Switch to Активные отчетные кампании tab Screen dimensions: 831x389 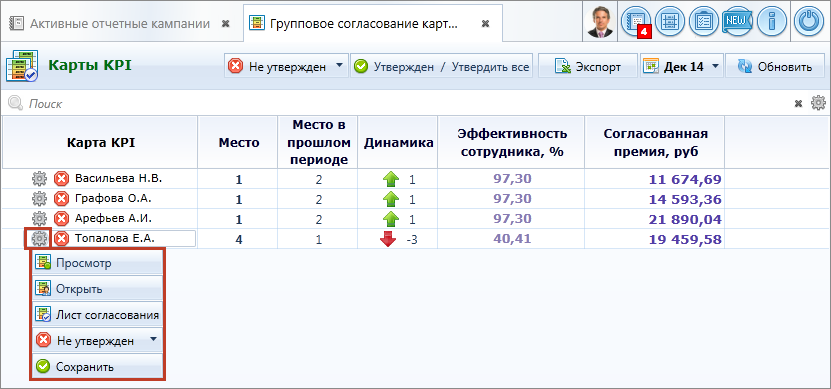click(x=120, y=24)
